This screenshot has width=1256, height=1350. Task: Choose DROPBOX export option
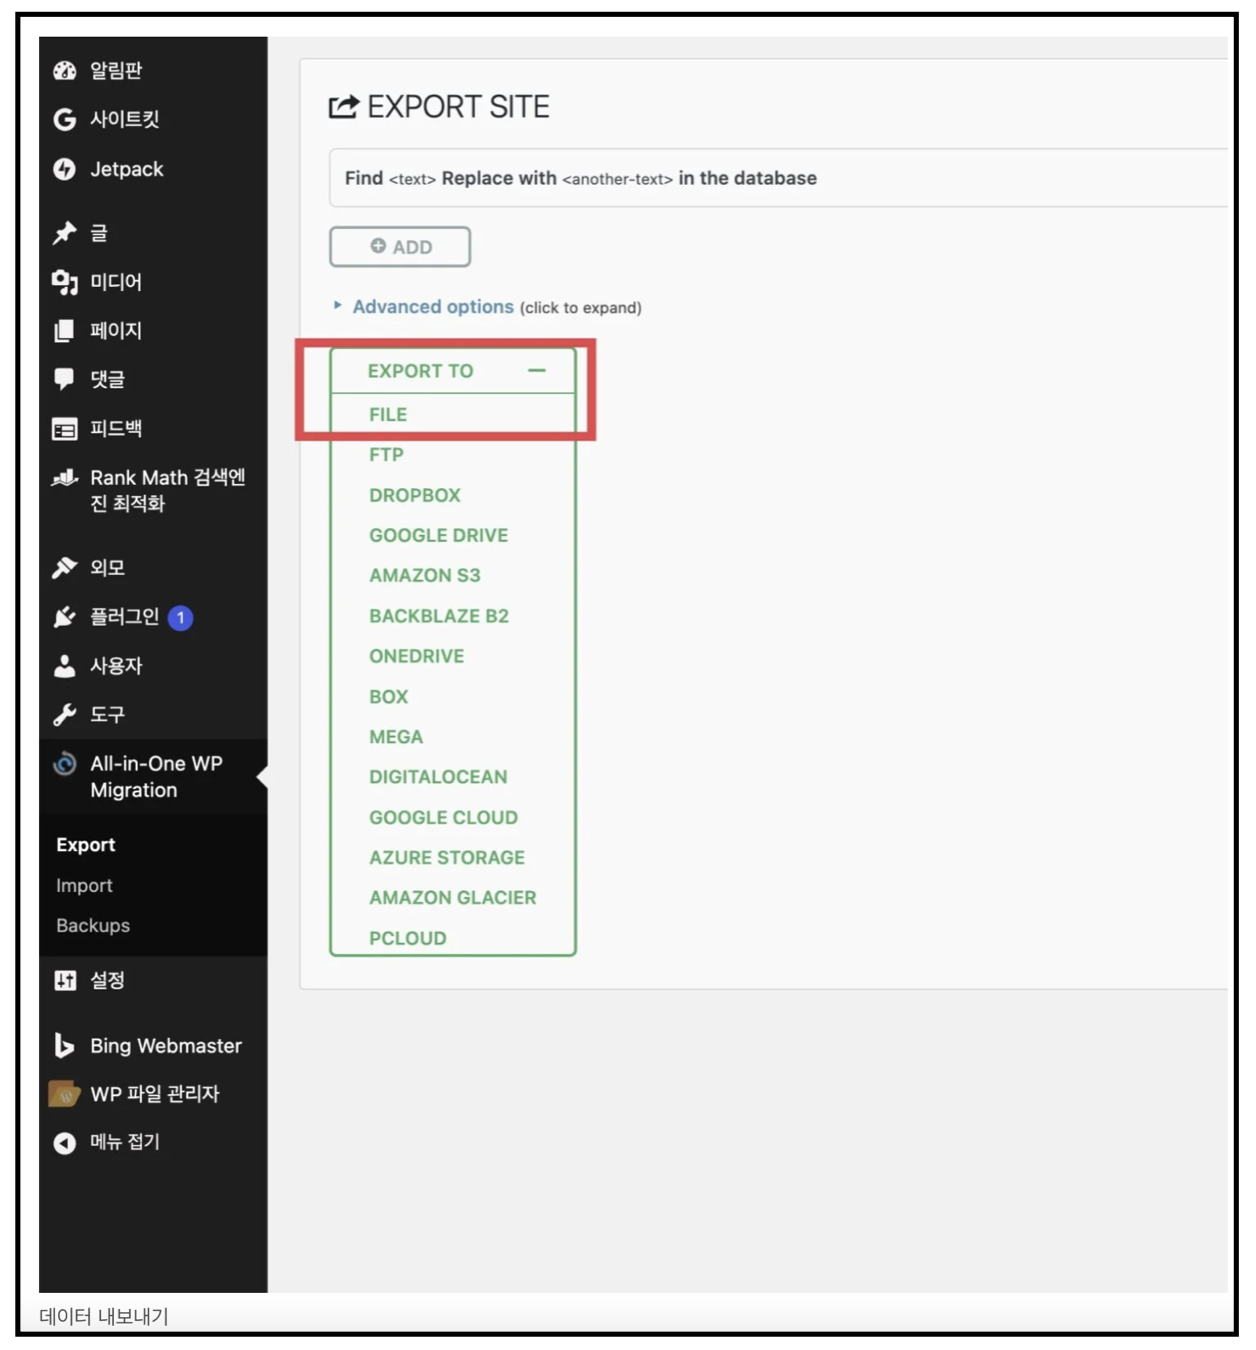415,496
